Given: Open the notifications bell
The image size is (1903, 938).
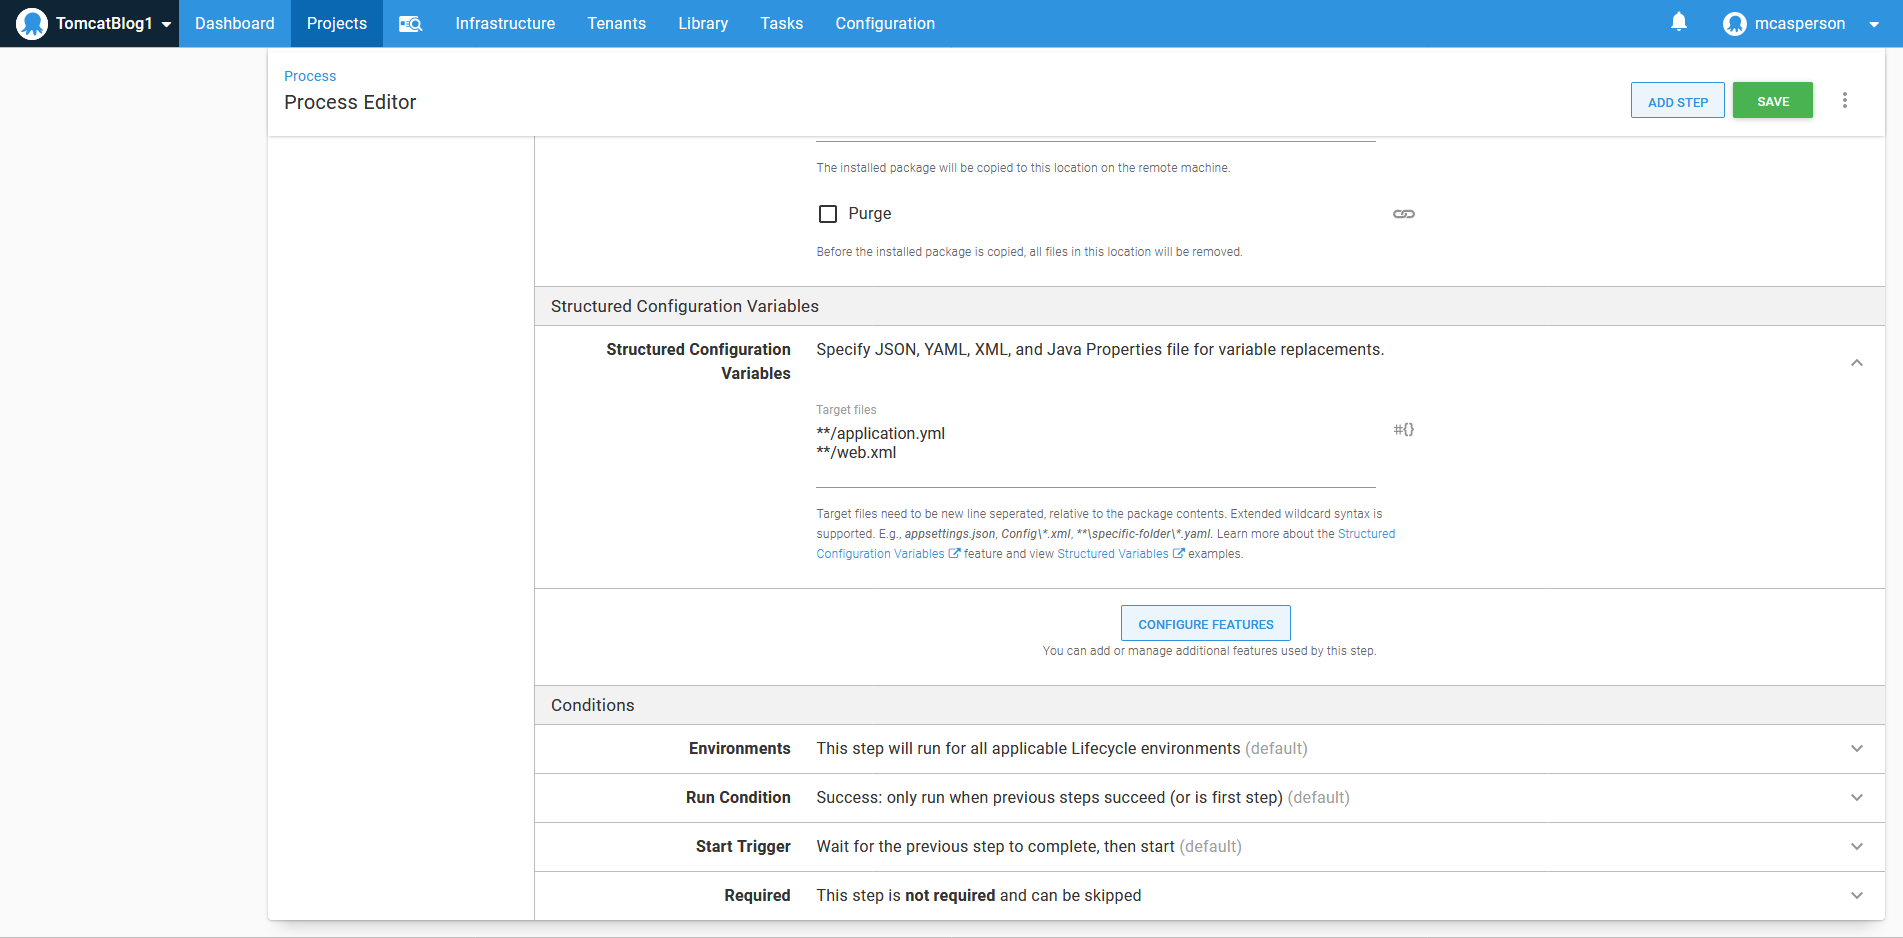Looking at the screenshot, I should (x=1679, y=22).
